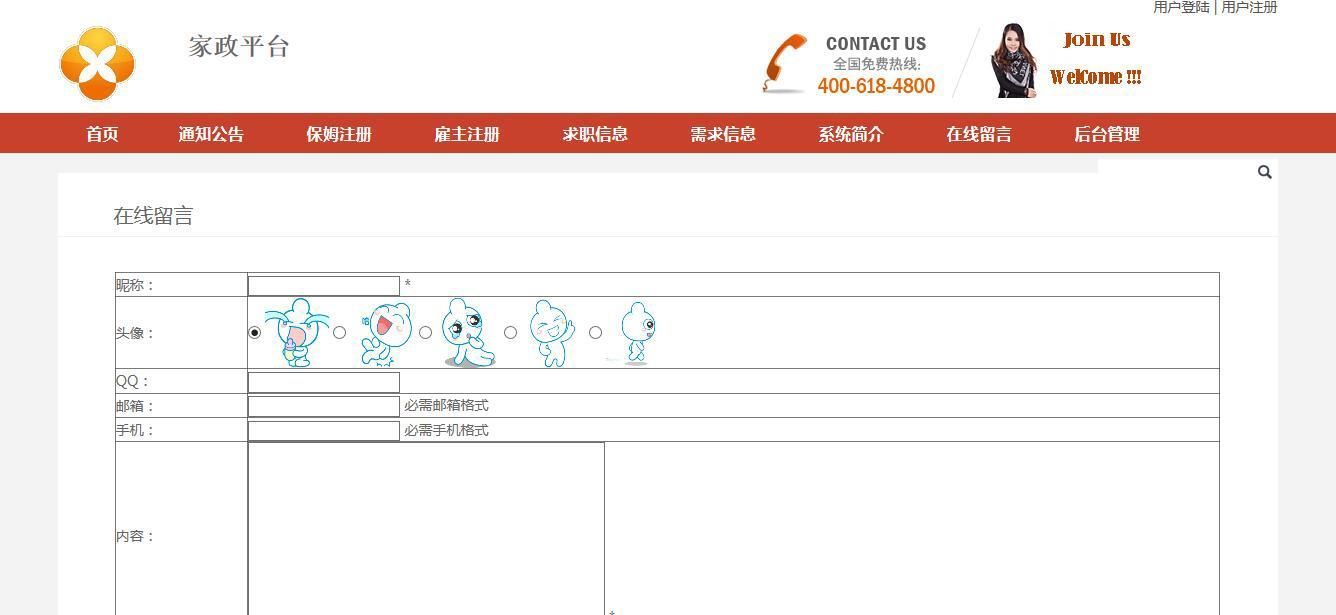Screen dimensions: 1336x615
Task: Click the 400-618-4800 hotline number
Action: pyautogui.click(x=876, y=86)
